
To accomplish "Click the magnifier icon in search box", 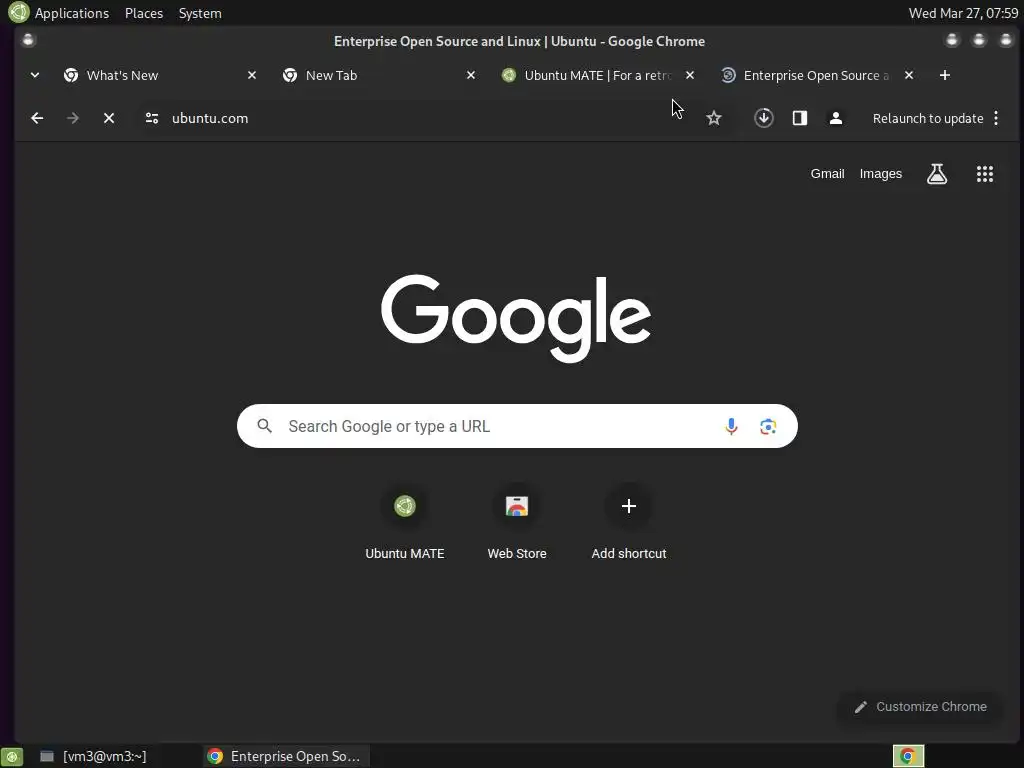I will (264, 426).
